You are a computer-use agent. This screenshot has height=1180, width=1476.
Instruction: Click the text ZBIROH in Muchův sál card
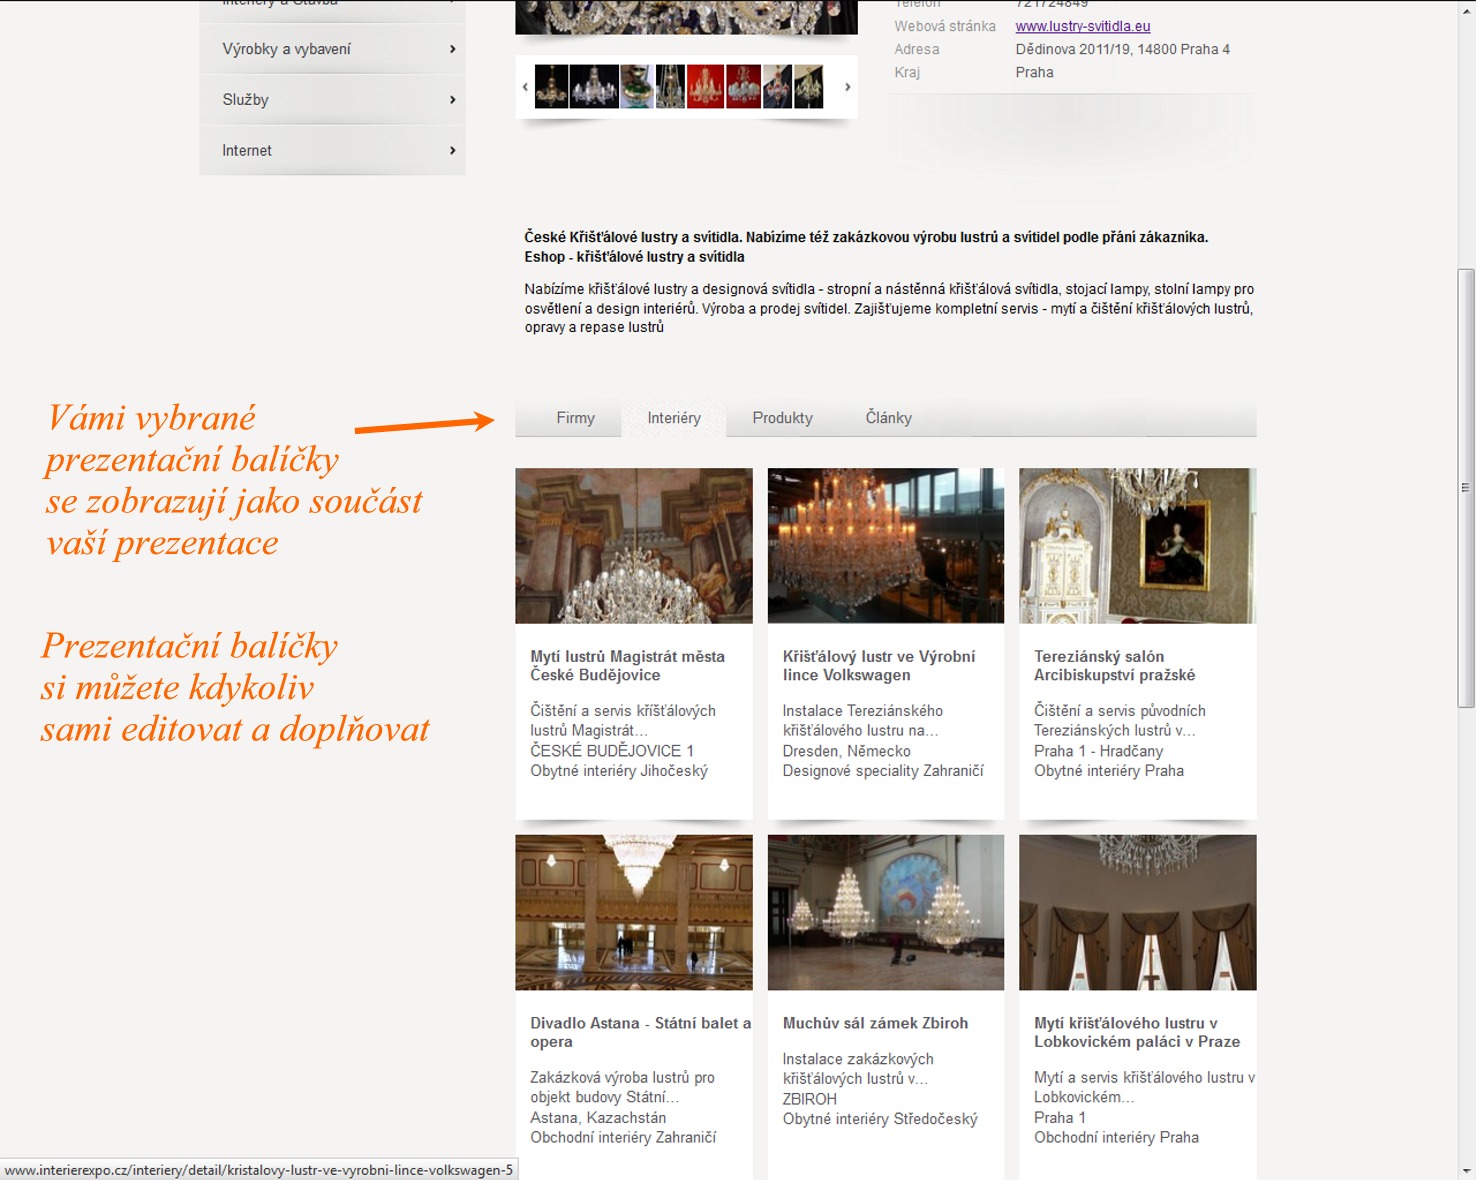809,1099
